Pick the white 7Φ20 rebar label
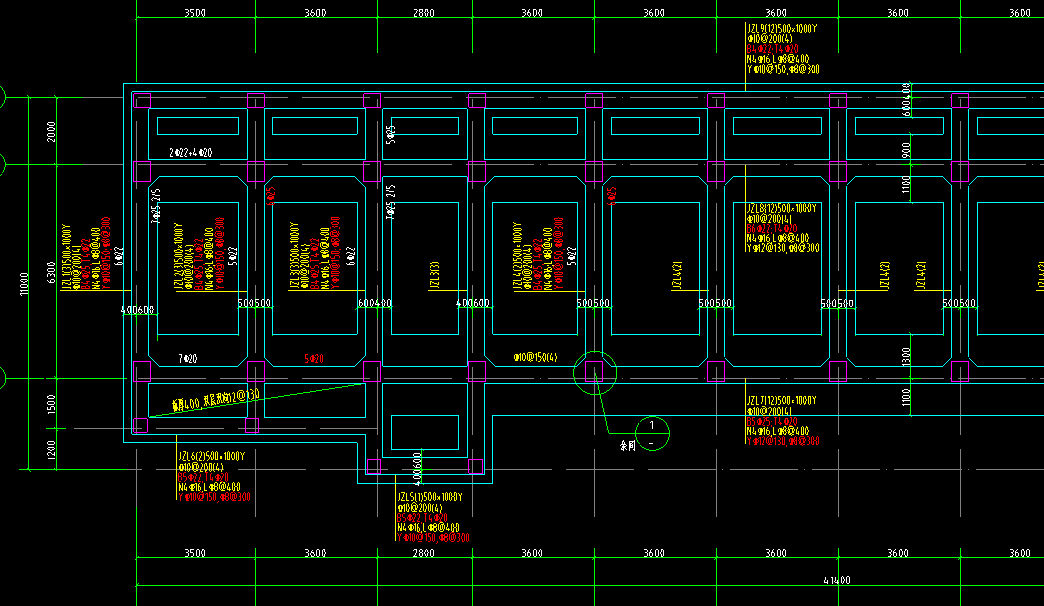 point(188,358)
